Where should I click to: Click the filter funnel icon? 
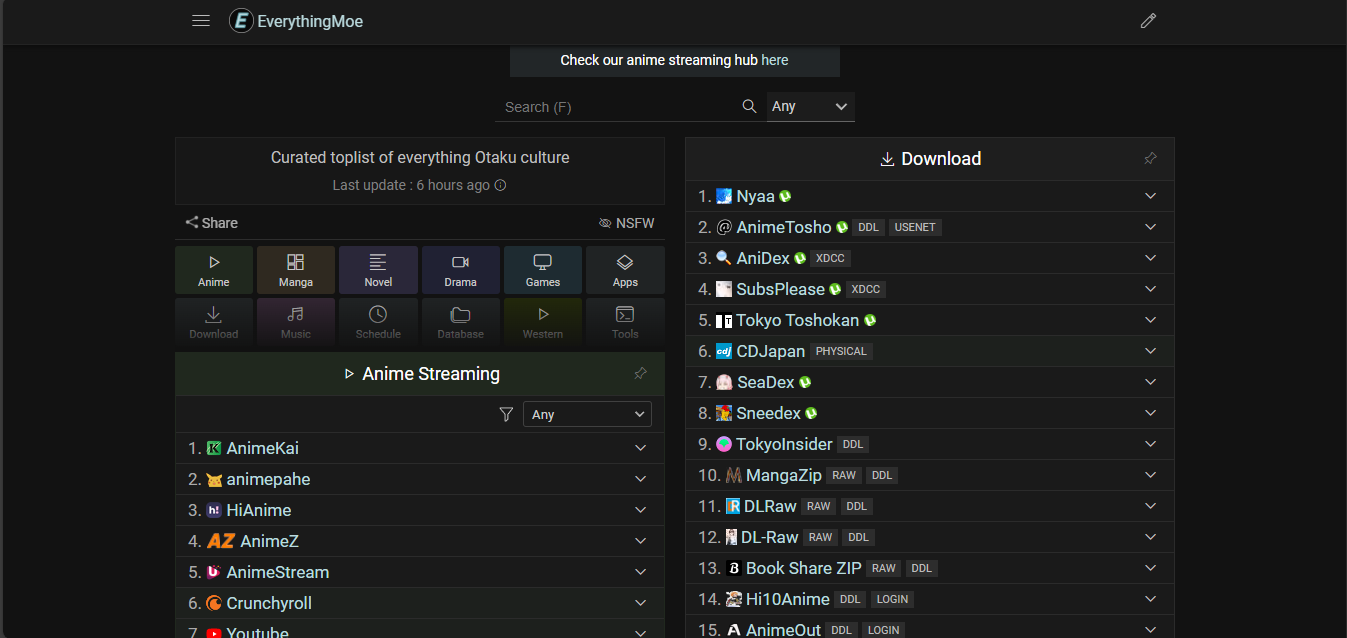506,414
